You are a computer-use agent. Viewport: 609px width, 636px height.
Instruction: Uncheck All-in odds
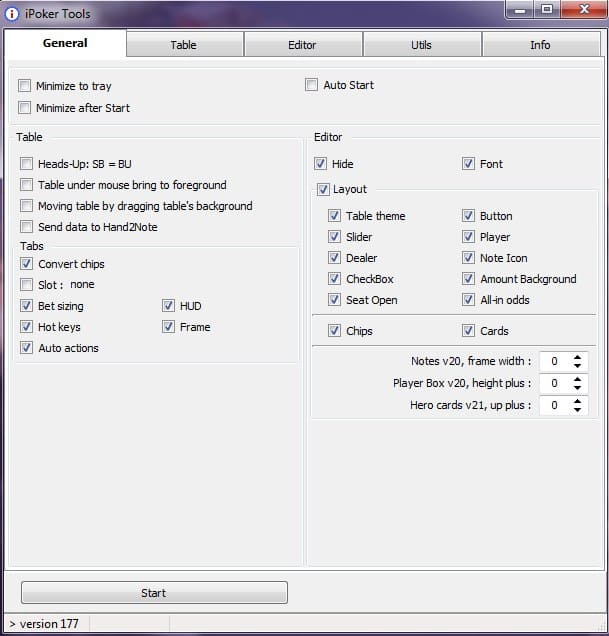coord(468,300)
